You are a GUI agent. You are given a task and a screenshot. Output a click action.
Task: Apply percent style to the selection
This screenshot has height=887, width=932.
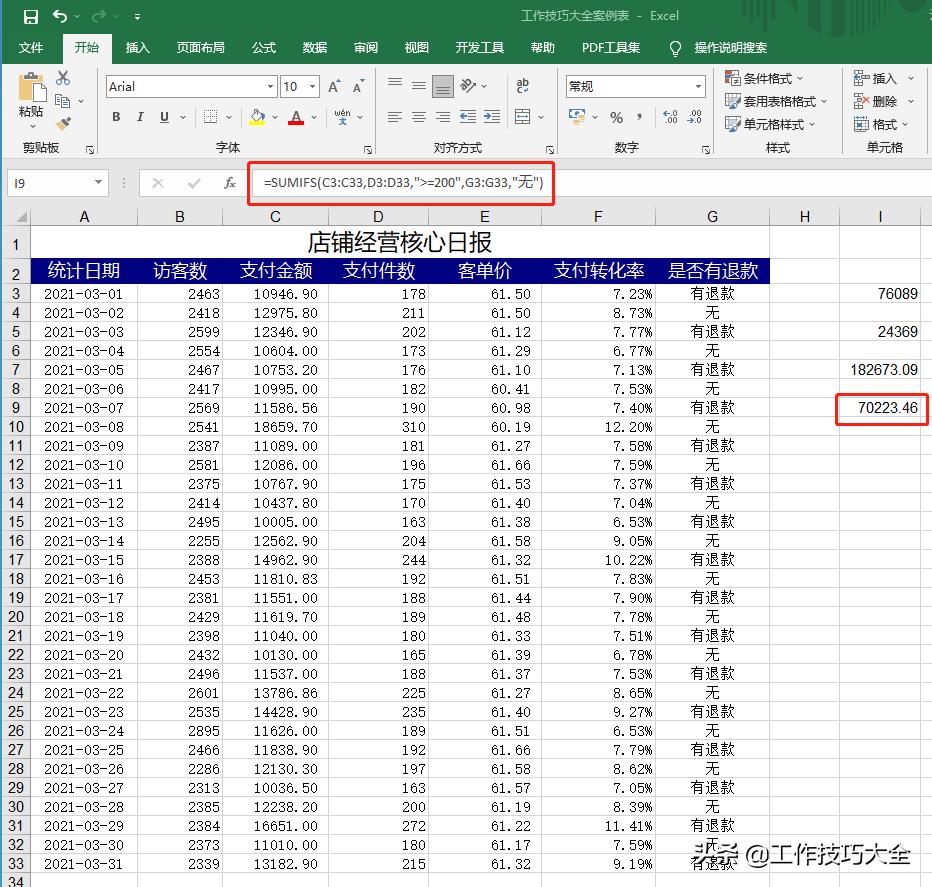(616, 115)
